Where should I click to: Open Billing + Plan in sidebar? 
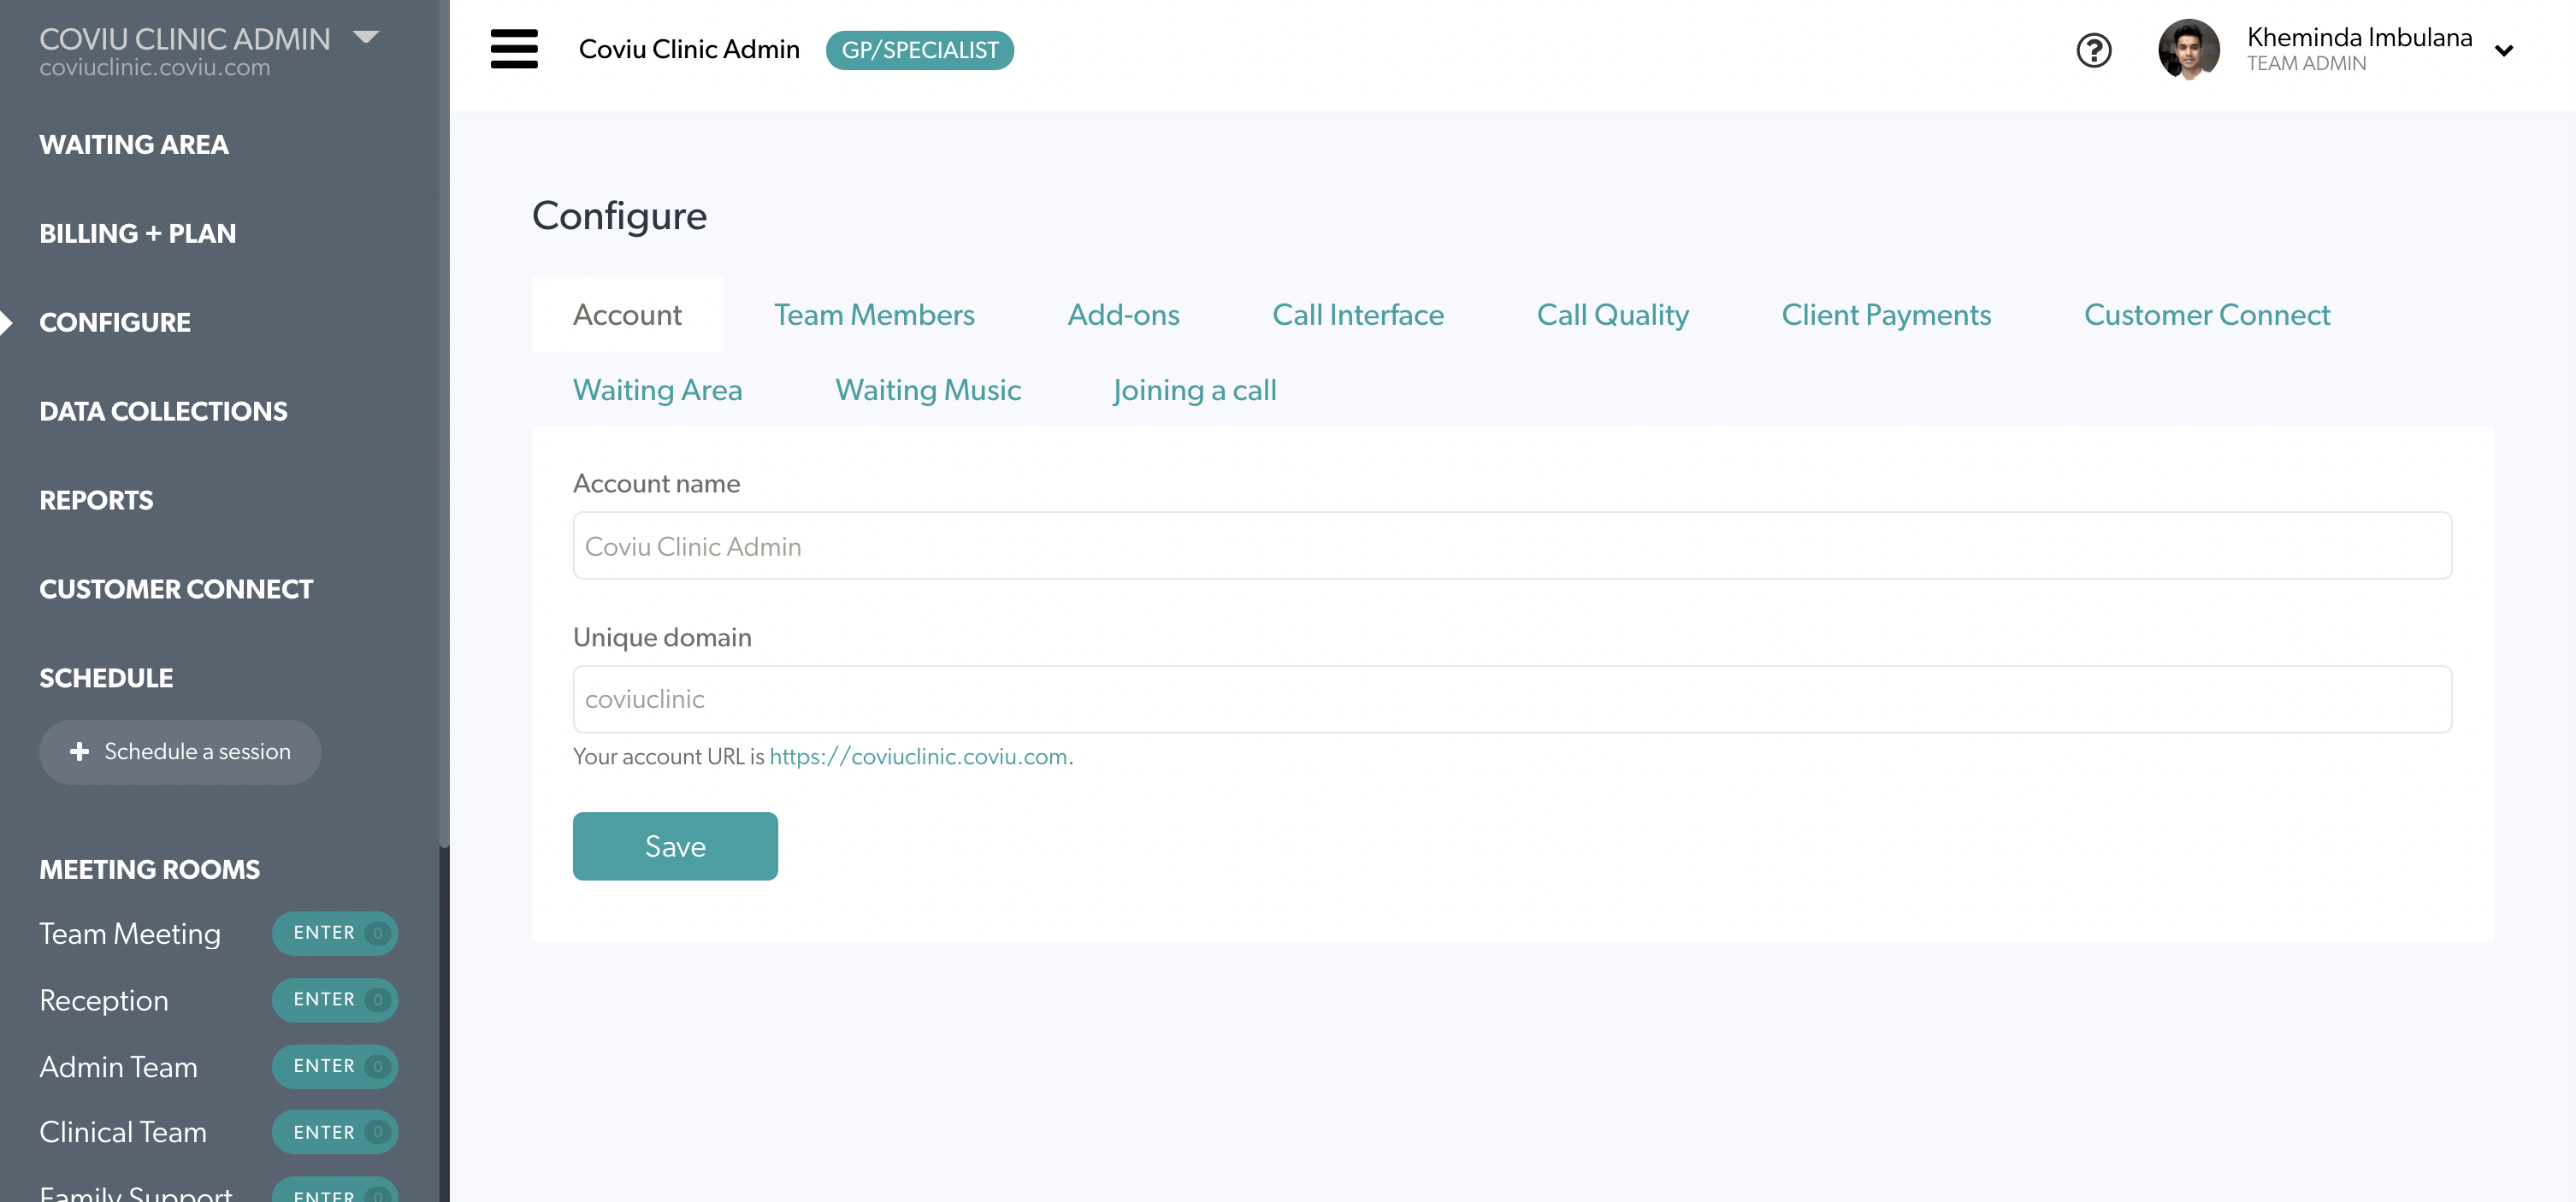coord(138,234)
